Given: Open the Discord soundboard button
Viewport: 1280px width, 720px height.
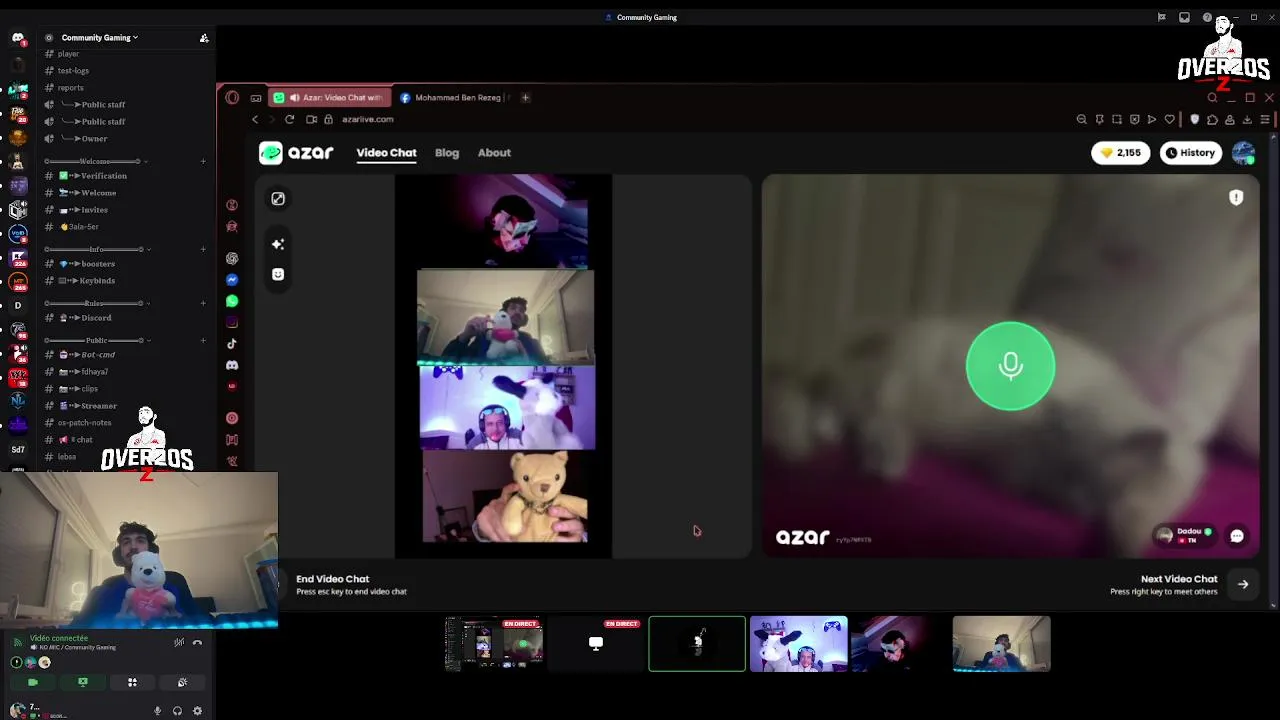Looking at the screenshot, I should (x=182, y=682).
